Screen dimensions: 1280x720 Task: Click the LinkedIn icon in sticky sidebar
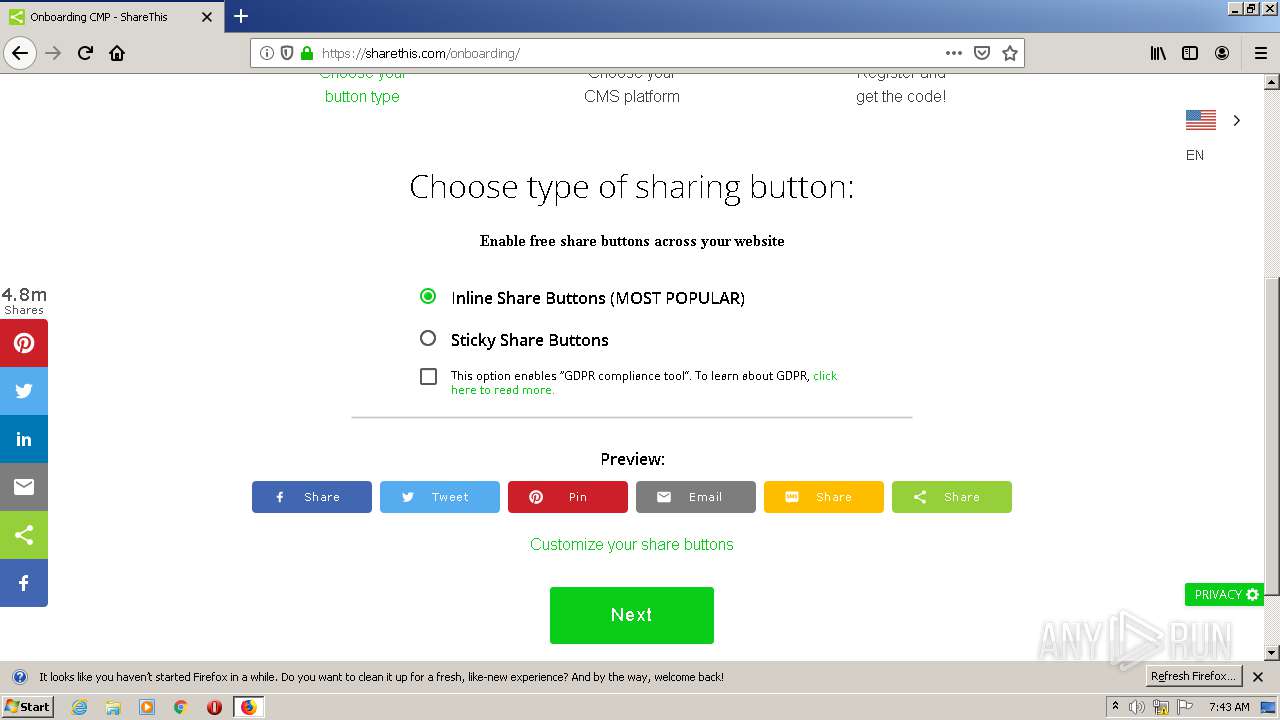24,439
